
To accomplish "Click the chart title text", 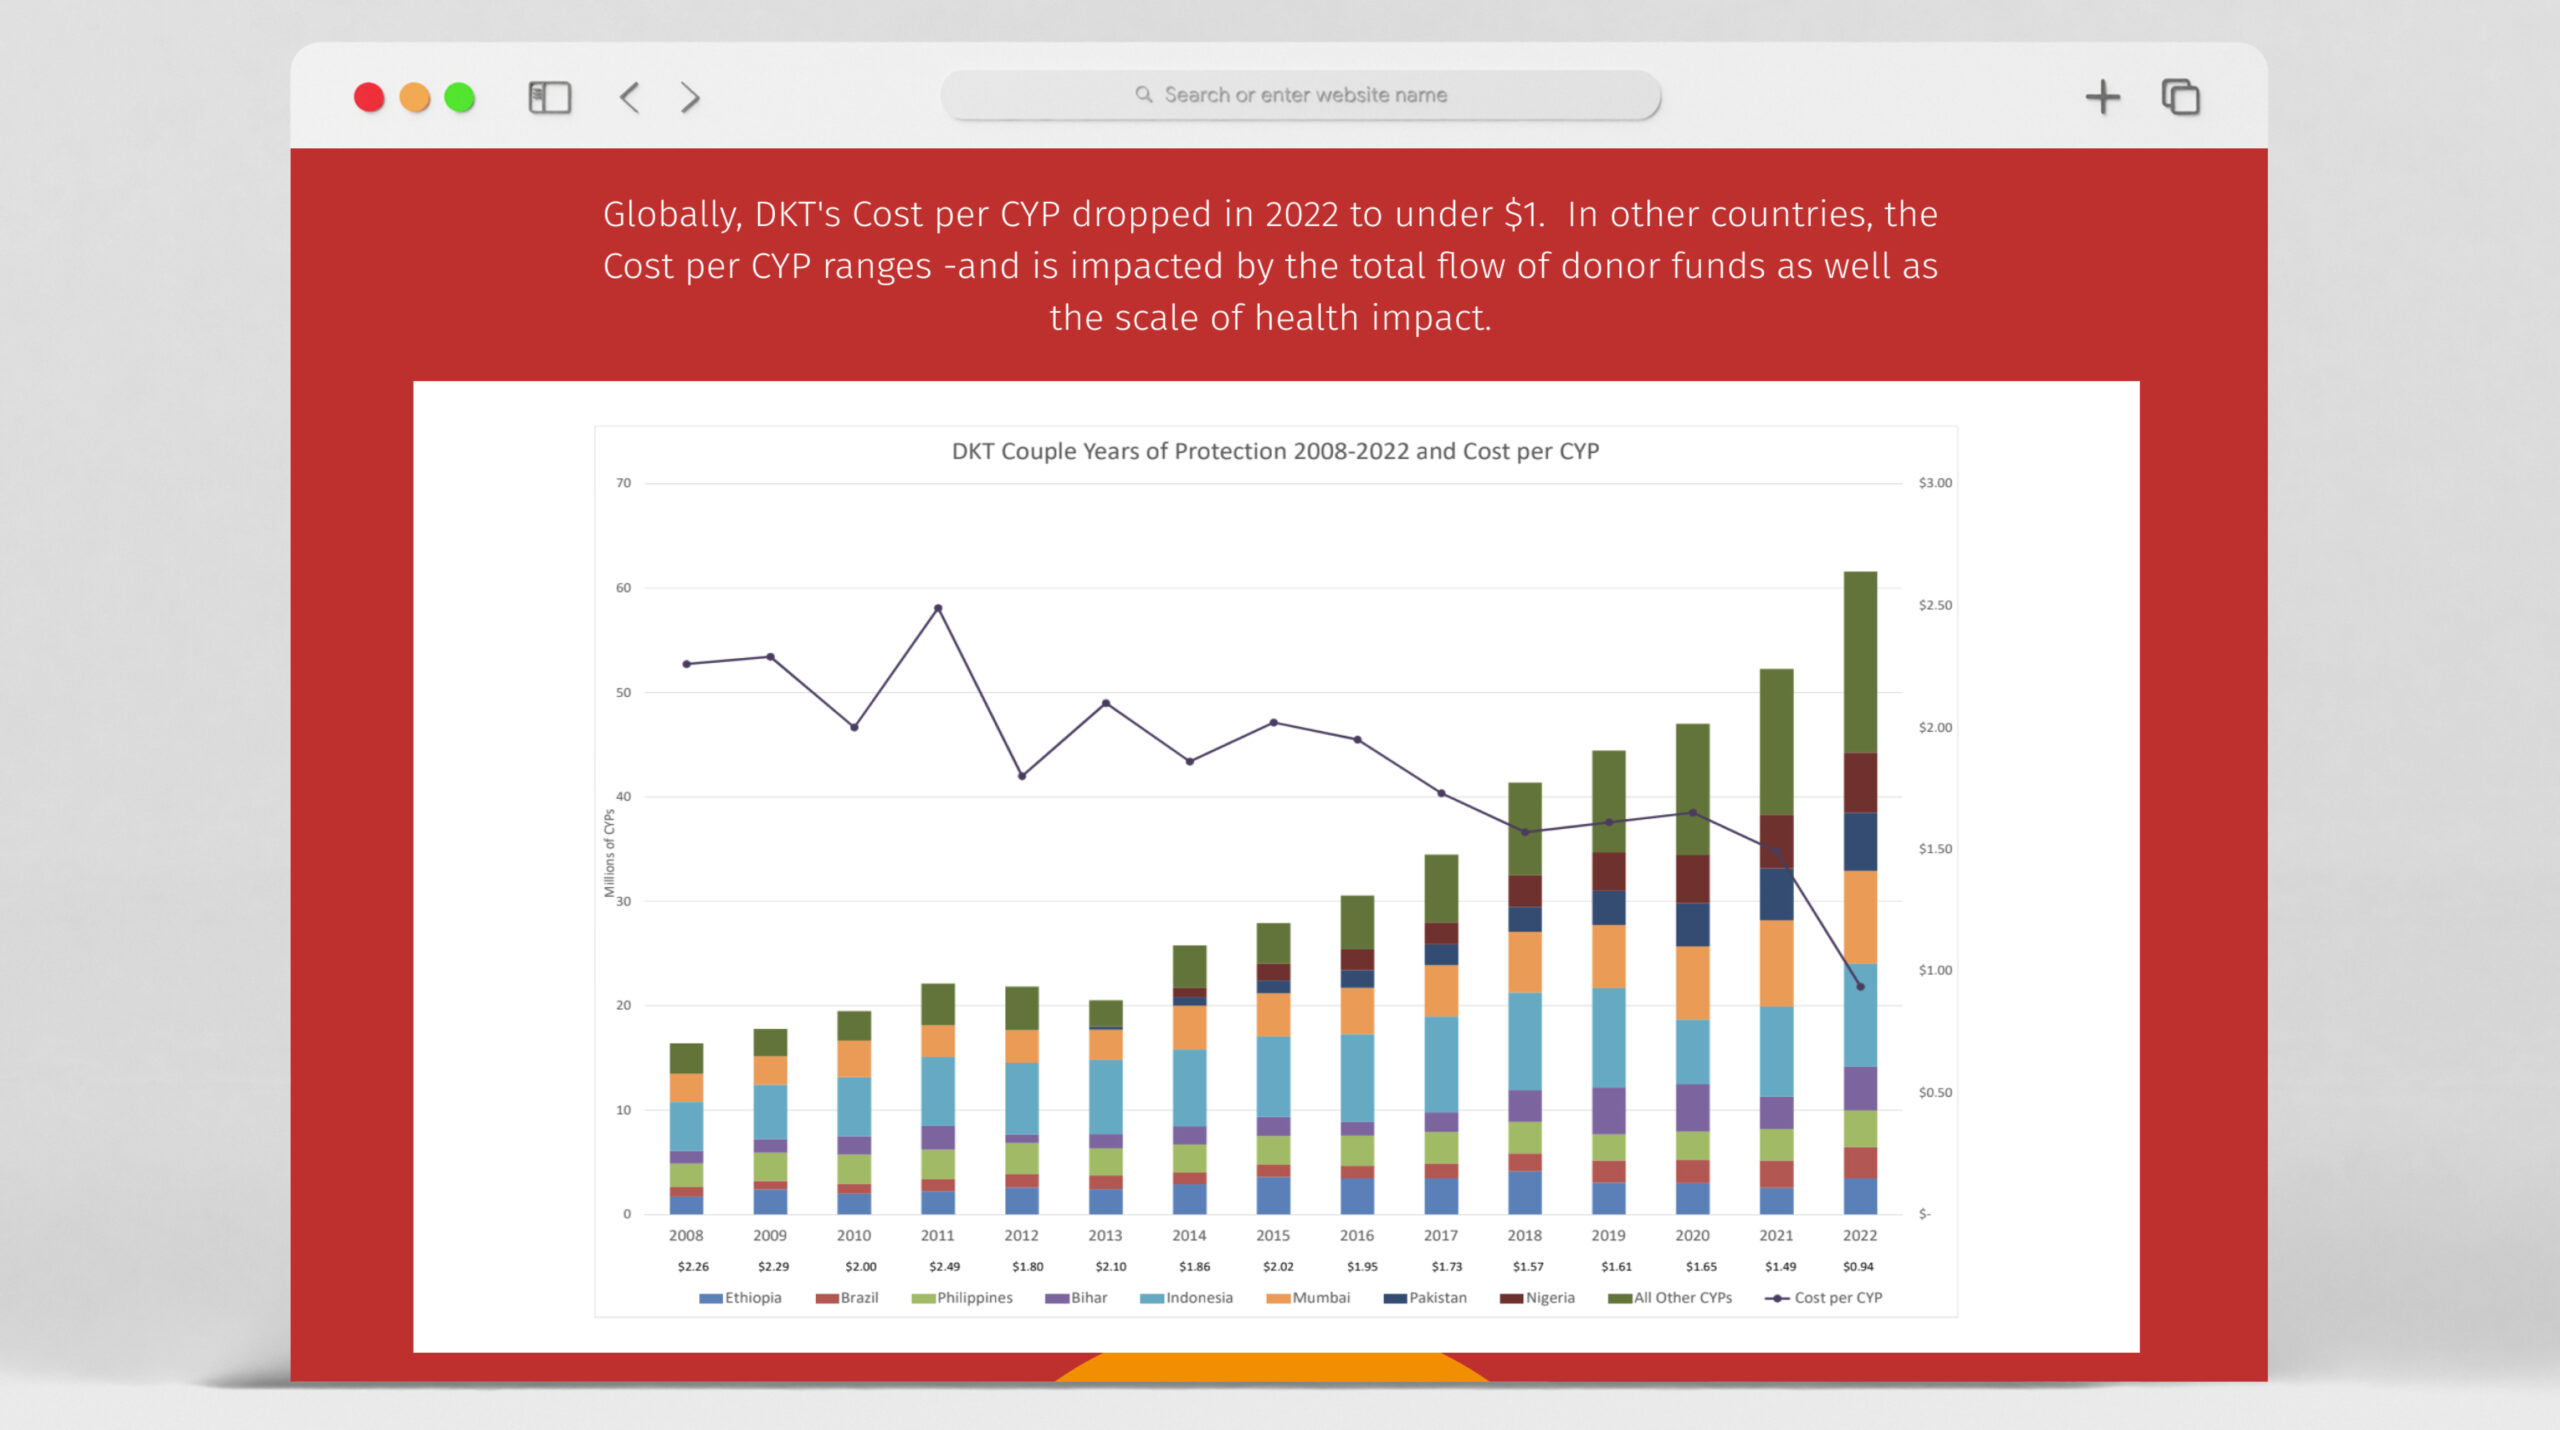I will [x=1275, y=451].
